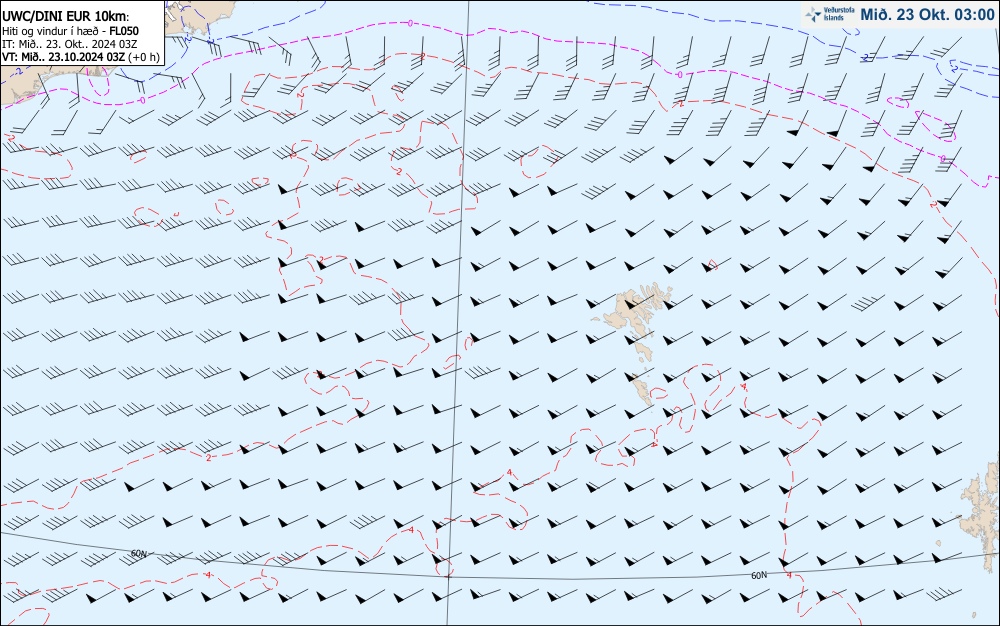This screenshot has width=1000, height=626.
Task: Click the 'Mið. 23 Okt. 03:00' timestamp
Action: [x=927, y=15]
